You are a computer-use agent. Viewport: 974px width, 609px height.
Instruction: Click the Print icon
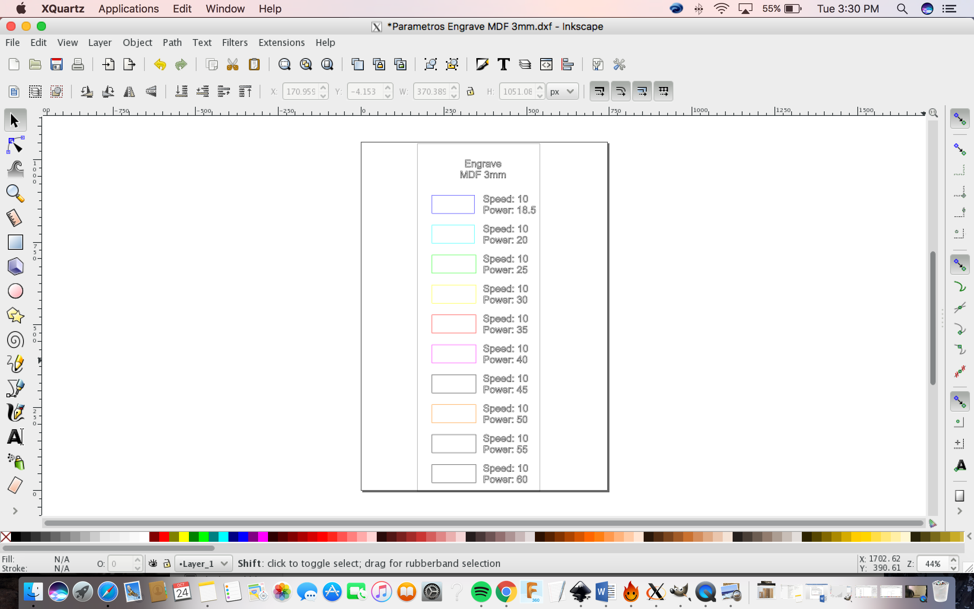(78, 65)
